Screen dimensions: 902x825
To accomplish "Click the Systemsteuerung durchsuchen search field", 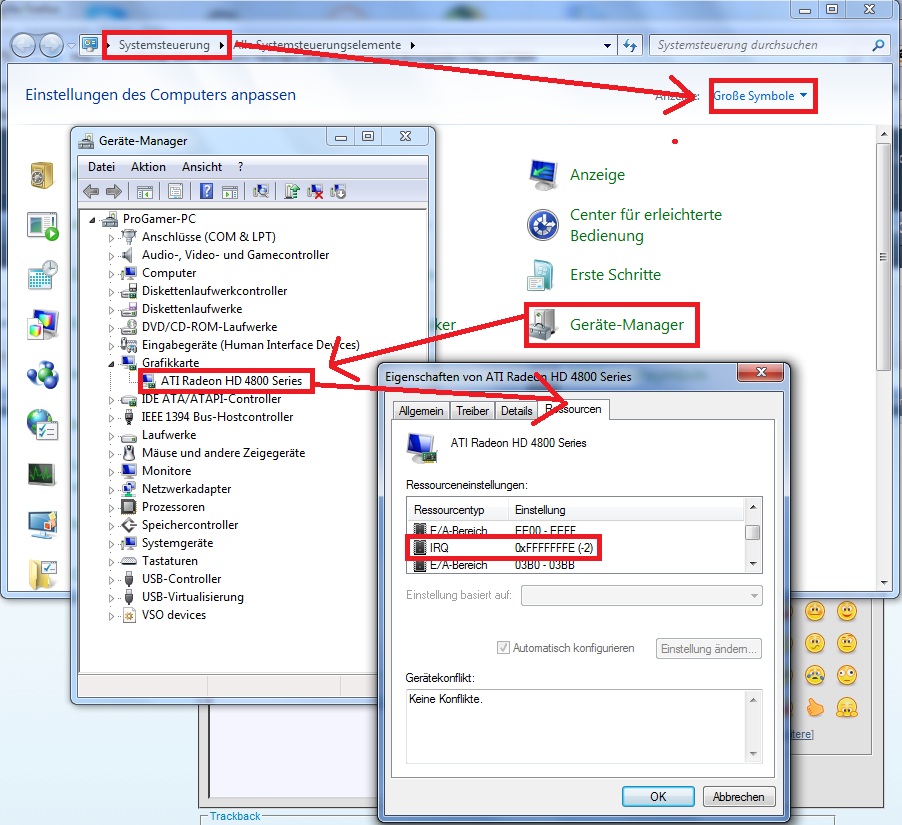I will coord(760,45).
